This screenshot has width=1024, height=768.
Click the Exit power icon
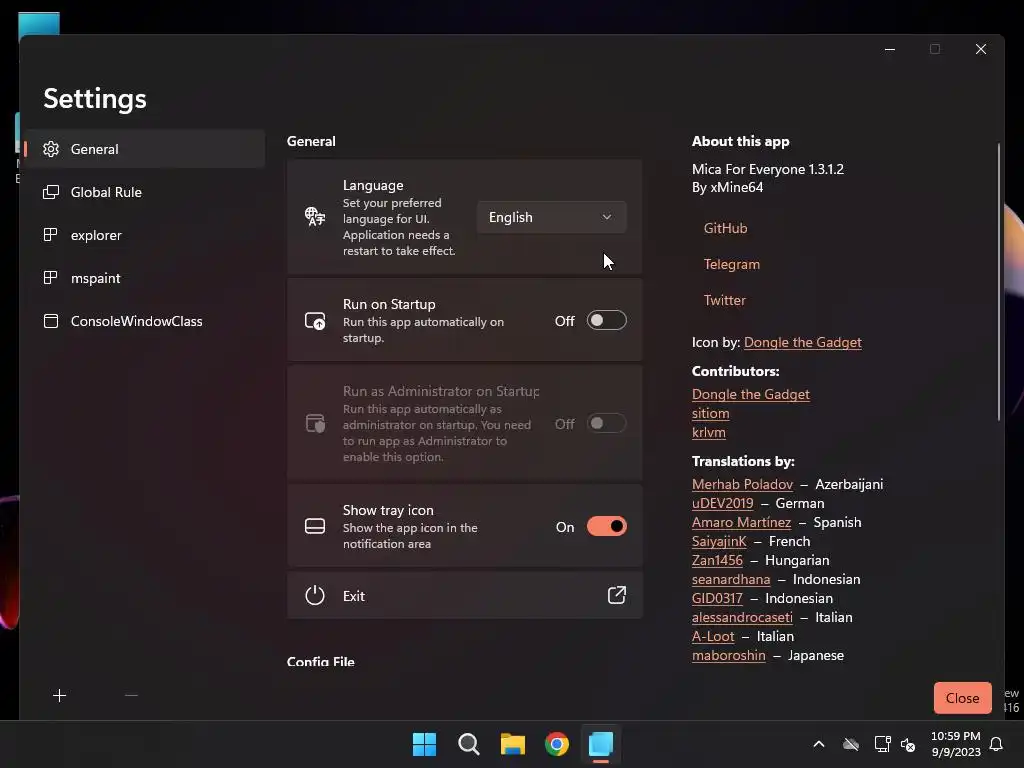click(x=315, y=596)
